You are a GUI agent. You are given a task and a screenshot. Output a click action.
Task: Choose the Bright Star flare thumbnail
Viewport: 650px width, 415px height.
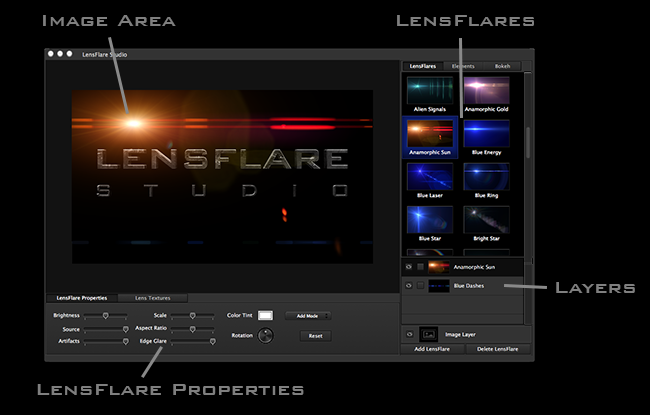pos(486,220)
